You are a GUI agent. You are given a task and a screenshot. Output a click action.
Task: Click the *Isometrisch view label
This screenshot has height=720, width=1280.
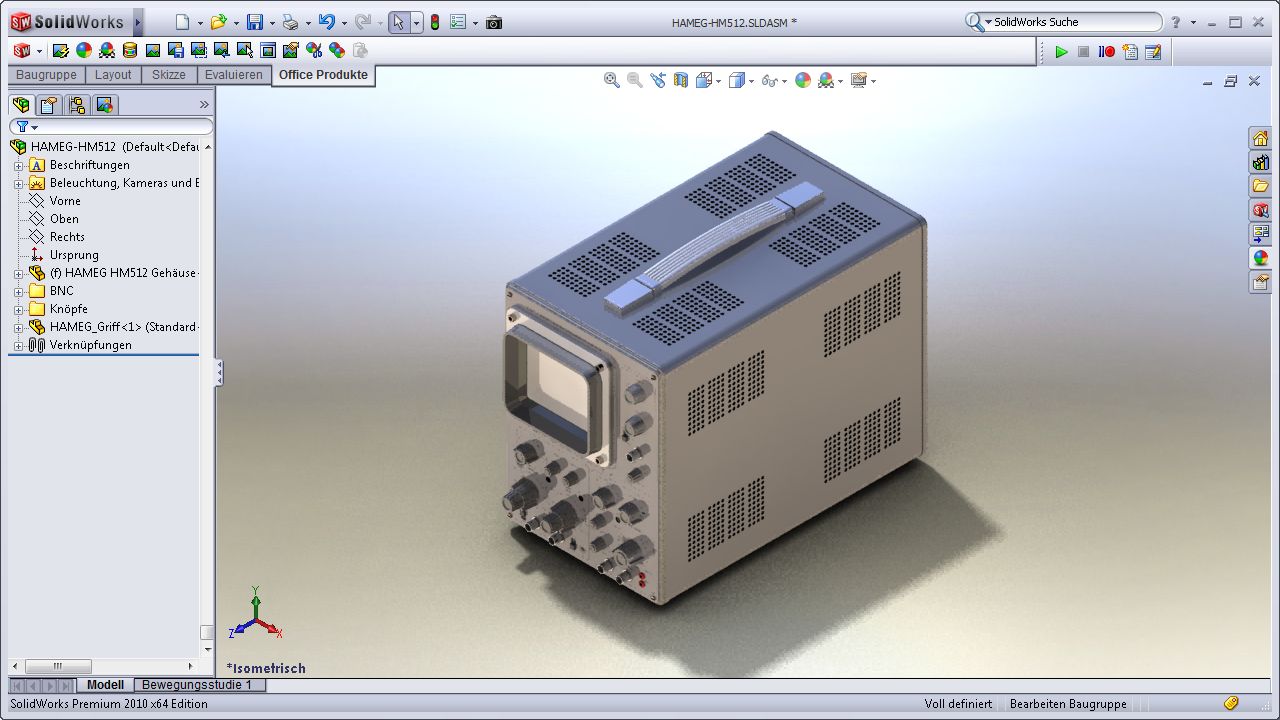(x=266, y=668)
